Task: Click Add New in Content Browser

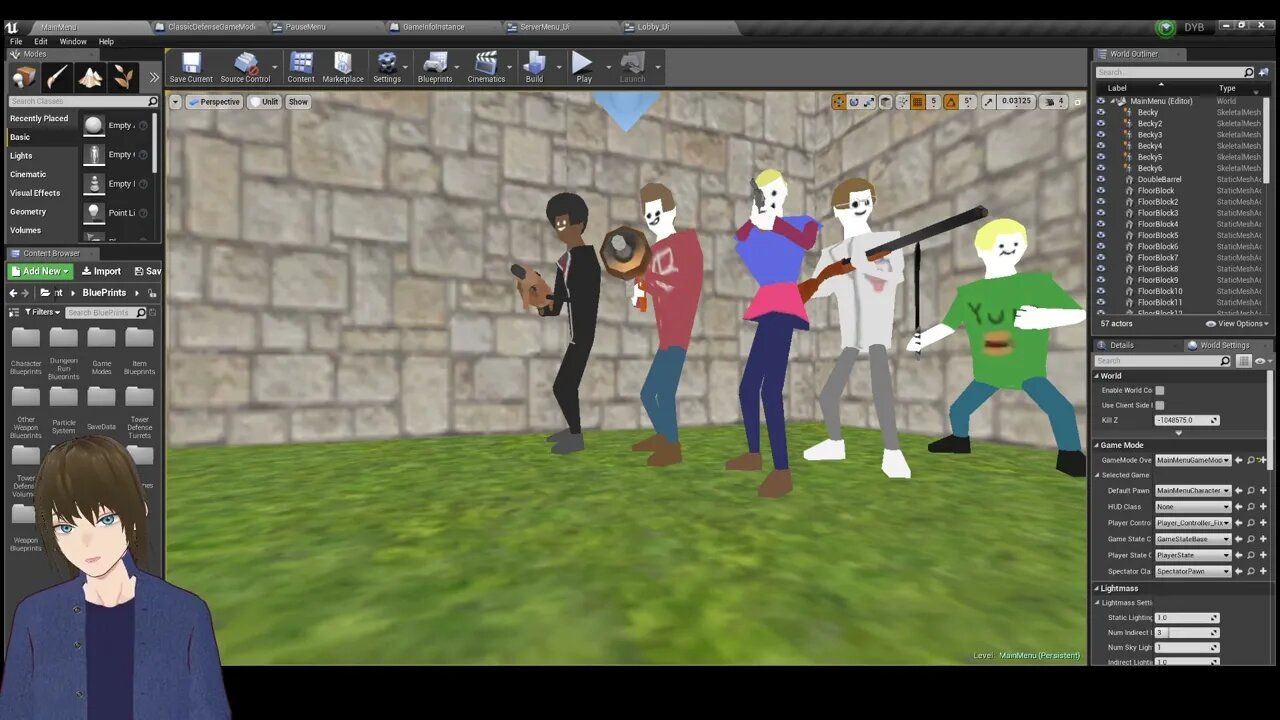Action: (41, 271)
